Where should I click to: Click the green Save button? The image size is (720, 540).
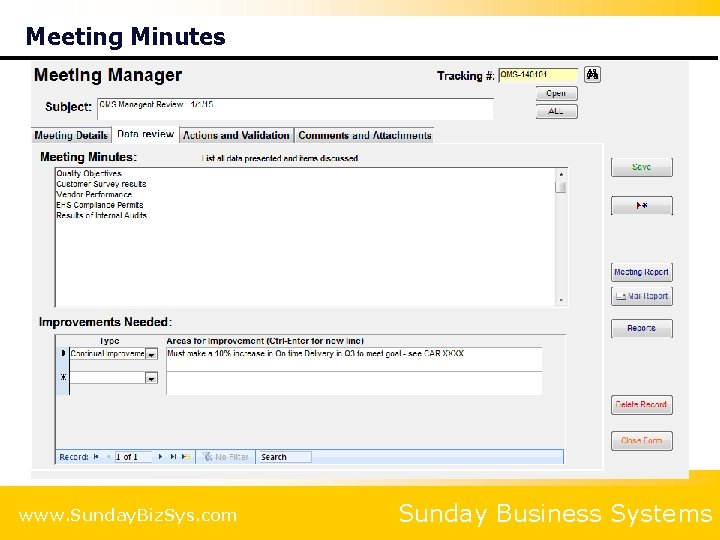(641, 167)
